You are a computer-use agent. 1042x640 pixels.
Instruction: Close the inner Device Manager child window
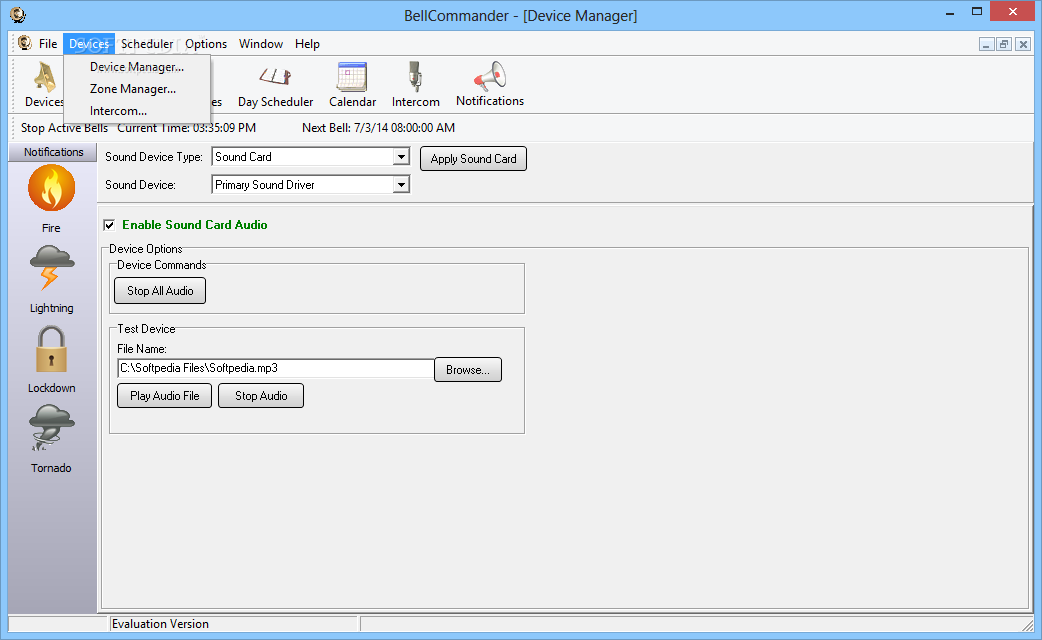(1023, 45)
